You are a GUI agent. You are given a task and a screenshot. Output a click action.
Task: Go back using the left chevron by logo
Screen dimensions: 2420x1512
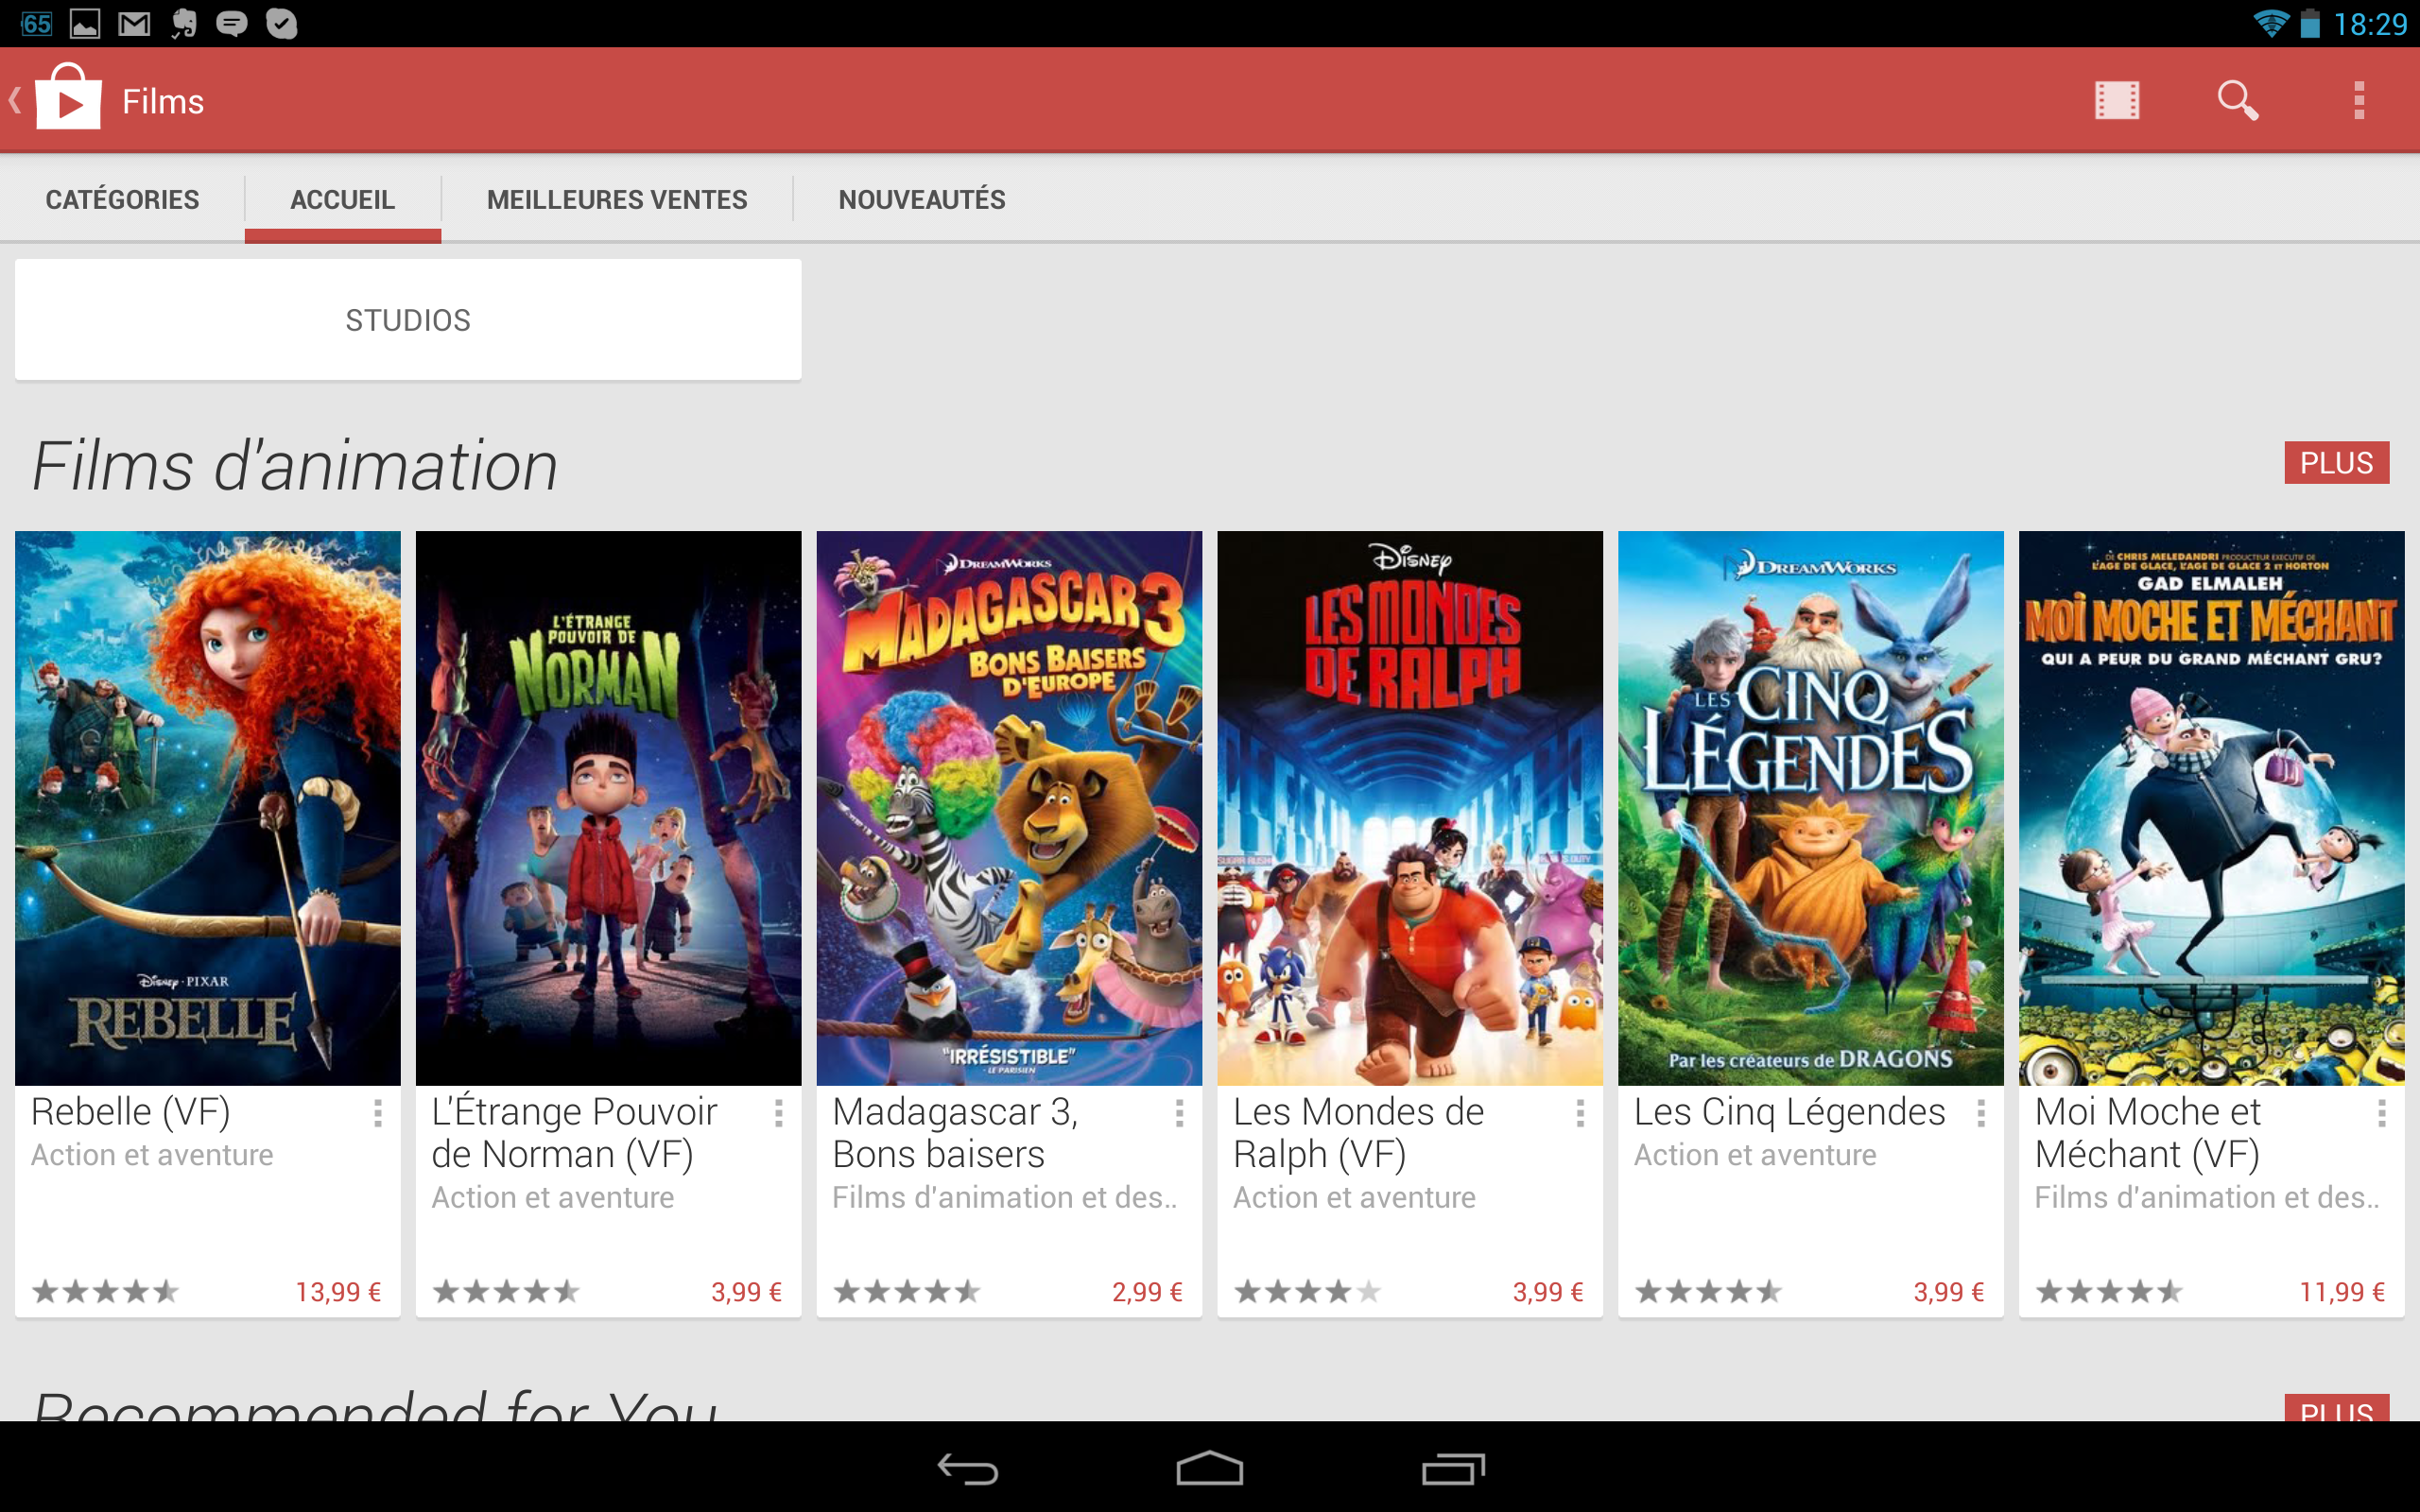[x=15, y=100]
